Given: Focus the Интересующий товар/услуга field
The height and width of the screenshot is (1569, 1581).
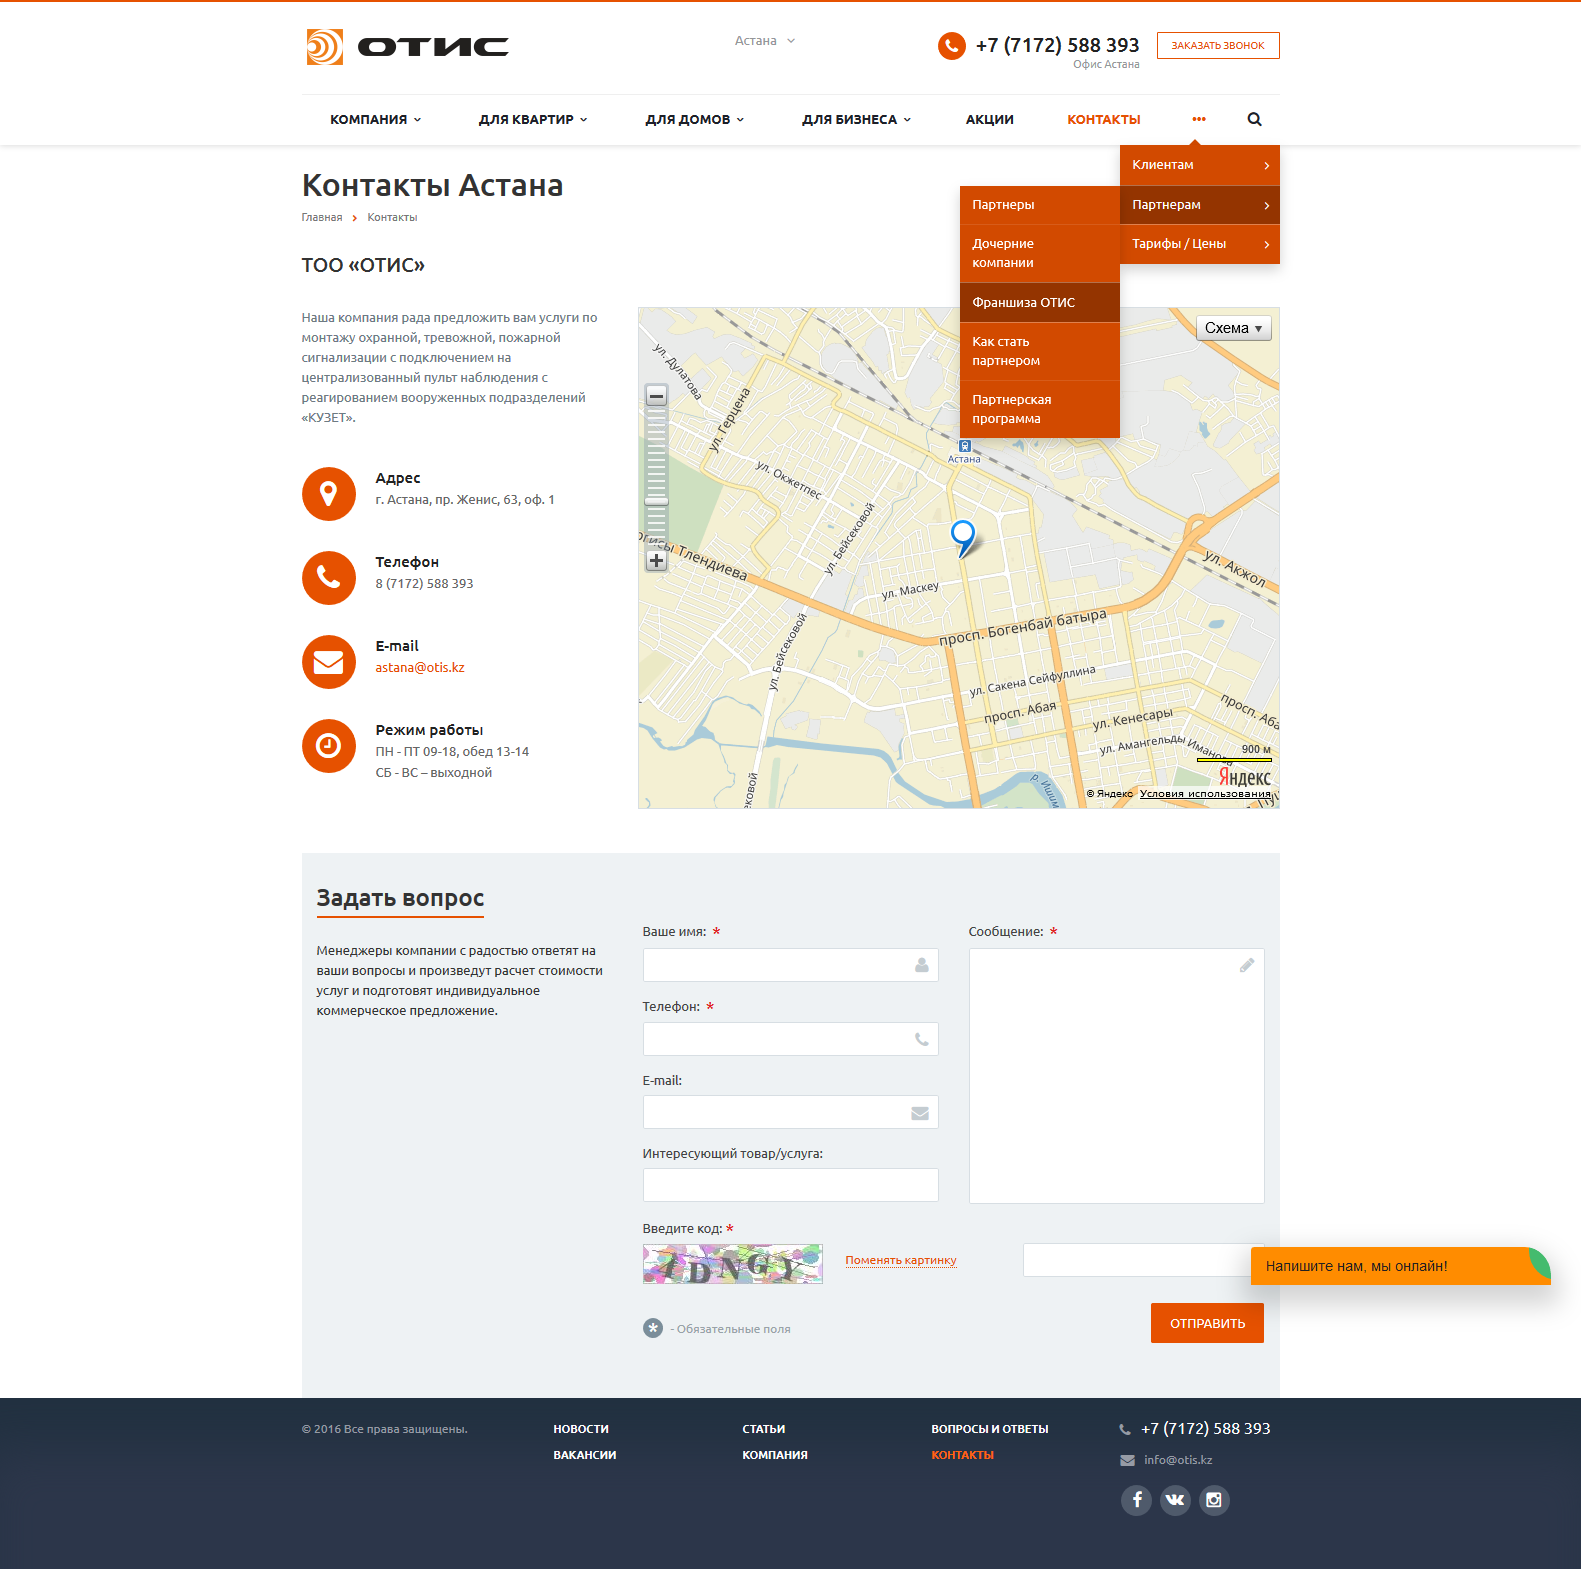Looking at the screenshot, I should click(790, 1185).
